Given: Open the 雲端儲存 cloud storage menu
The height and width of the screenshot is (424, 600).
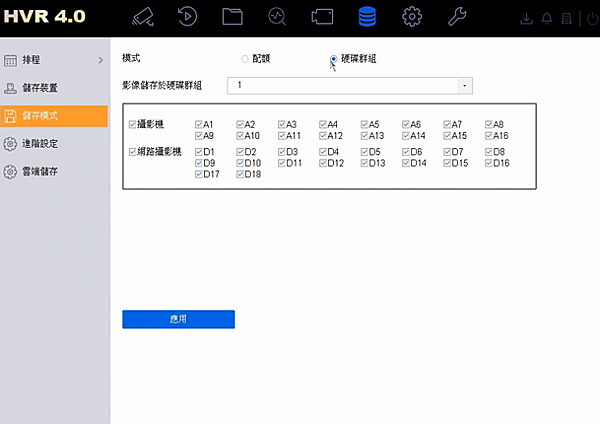Looking at the screenshot, I should point(54,171).
